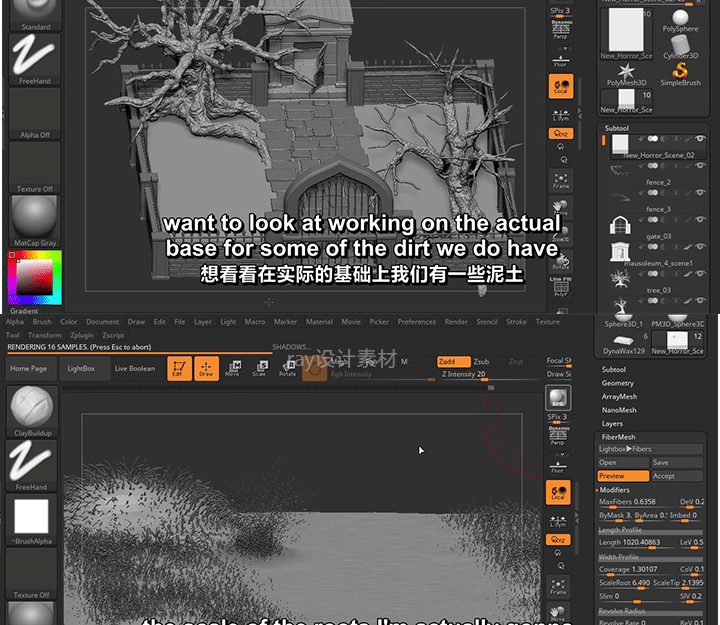Click Preview in FiberMesh

pyautogui.click(x=624, y=476)
